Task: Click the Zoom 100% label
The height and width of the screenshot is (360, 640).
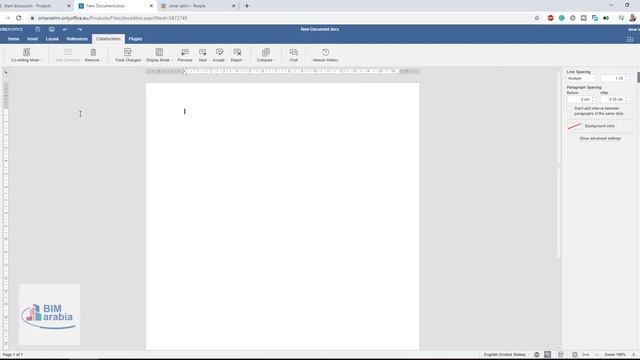Action: pyautogui.click(x=615, y=355)
